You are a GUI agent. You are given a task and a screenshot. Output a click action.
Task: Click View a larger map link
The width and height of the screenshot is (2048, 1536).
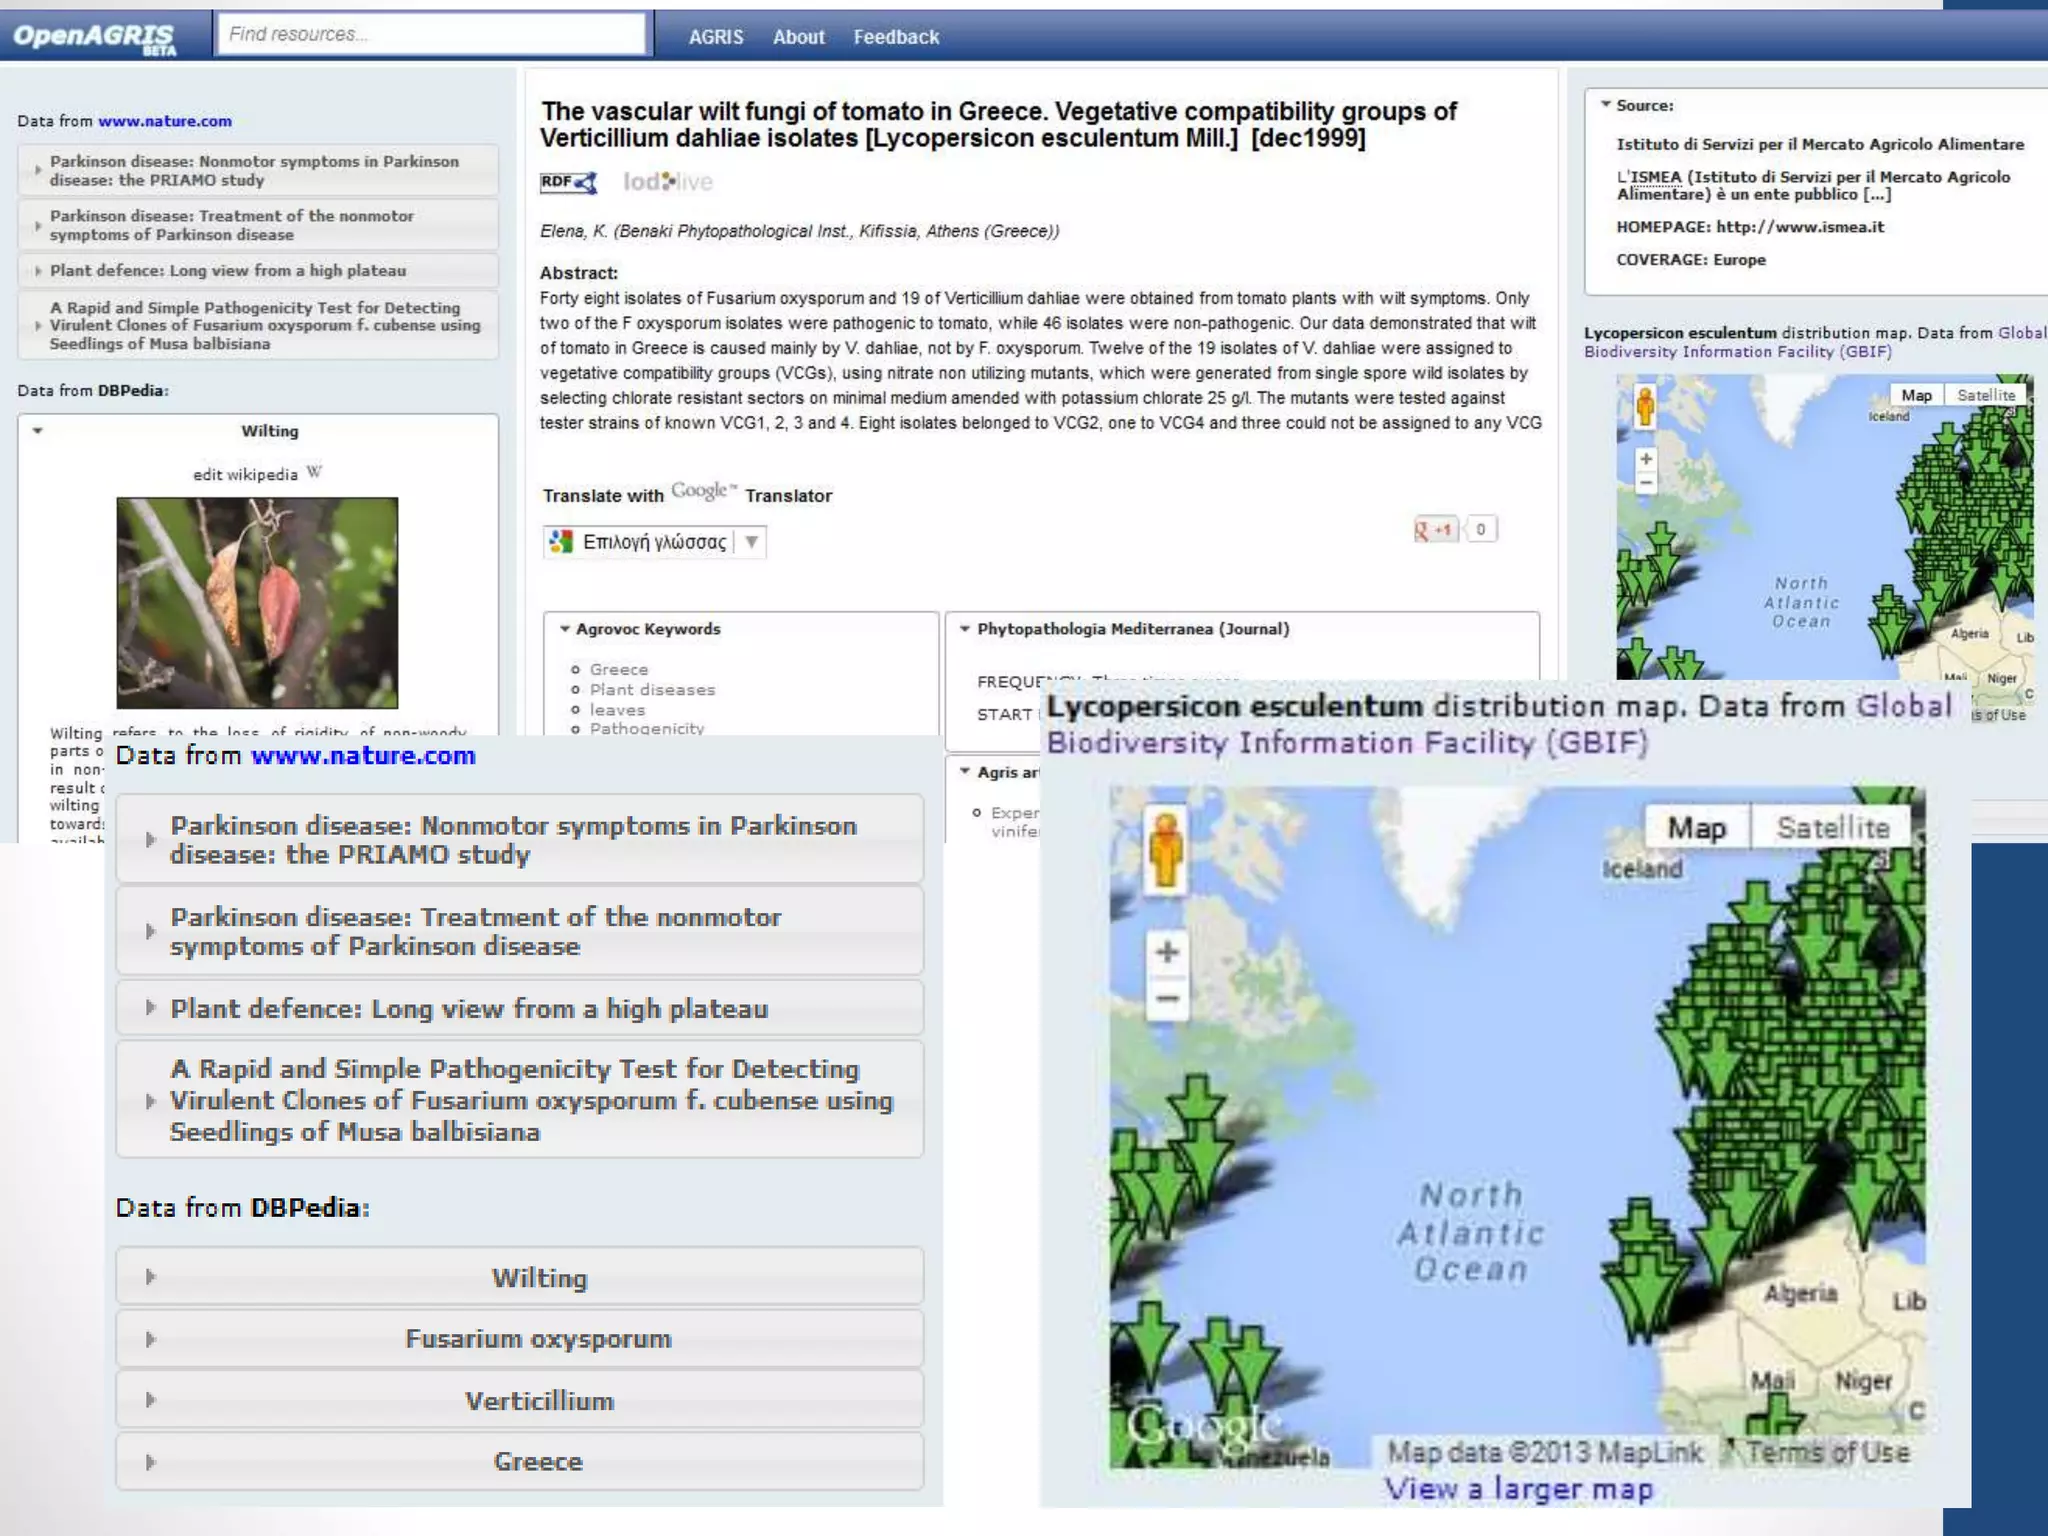1518,1489
